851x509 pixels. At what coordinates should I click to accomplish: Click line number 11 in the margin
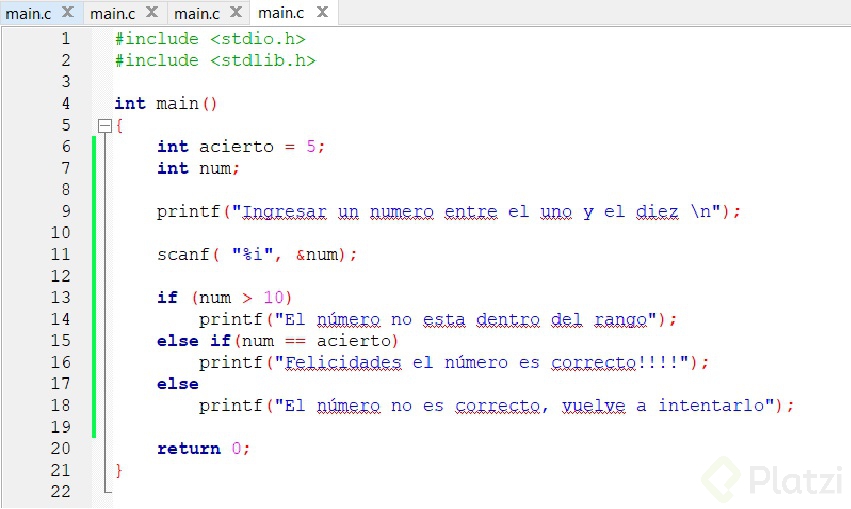[61, 254]
